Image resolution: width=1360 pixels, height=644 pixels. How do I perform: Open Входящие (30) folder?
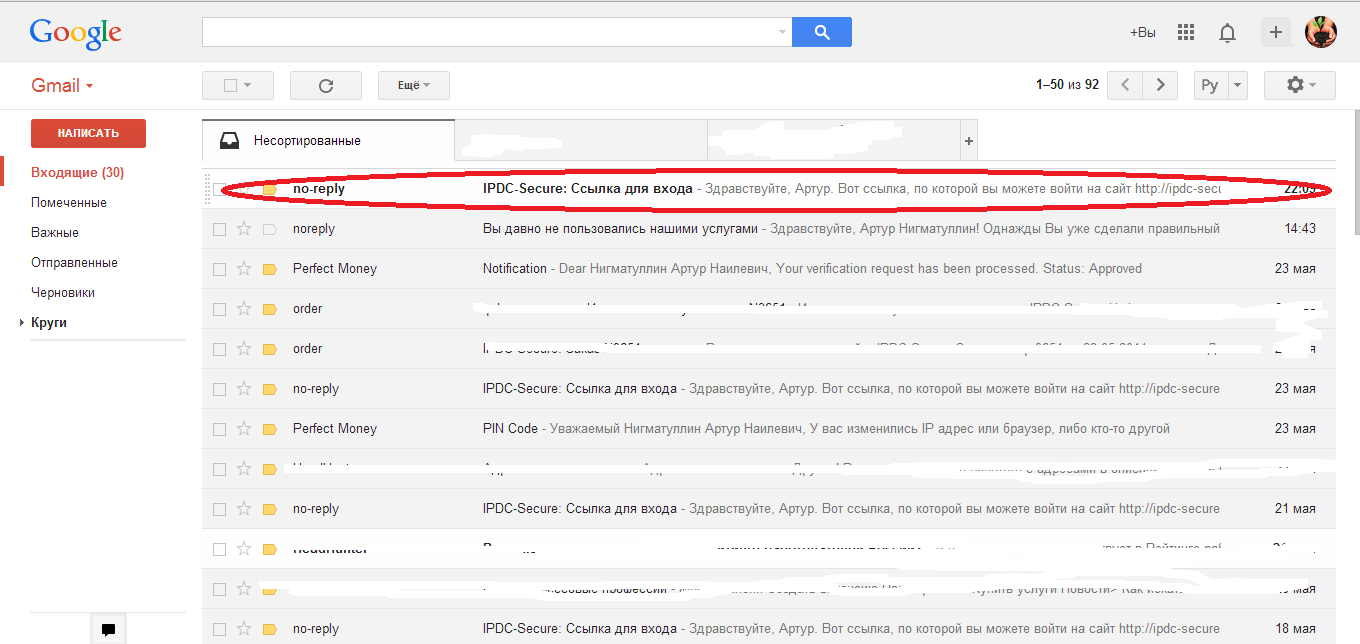pos(77,173)
